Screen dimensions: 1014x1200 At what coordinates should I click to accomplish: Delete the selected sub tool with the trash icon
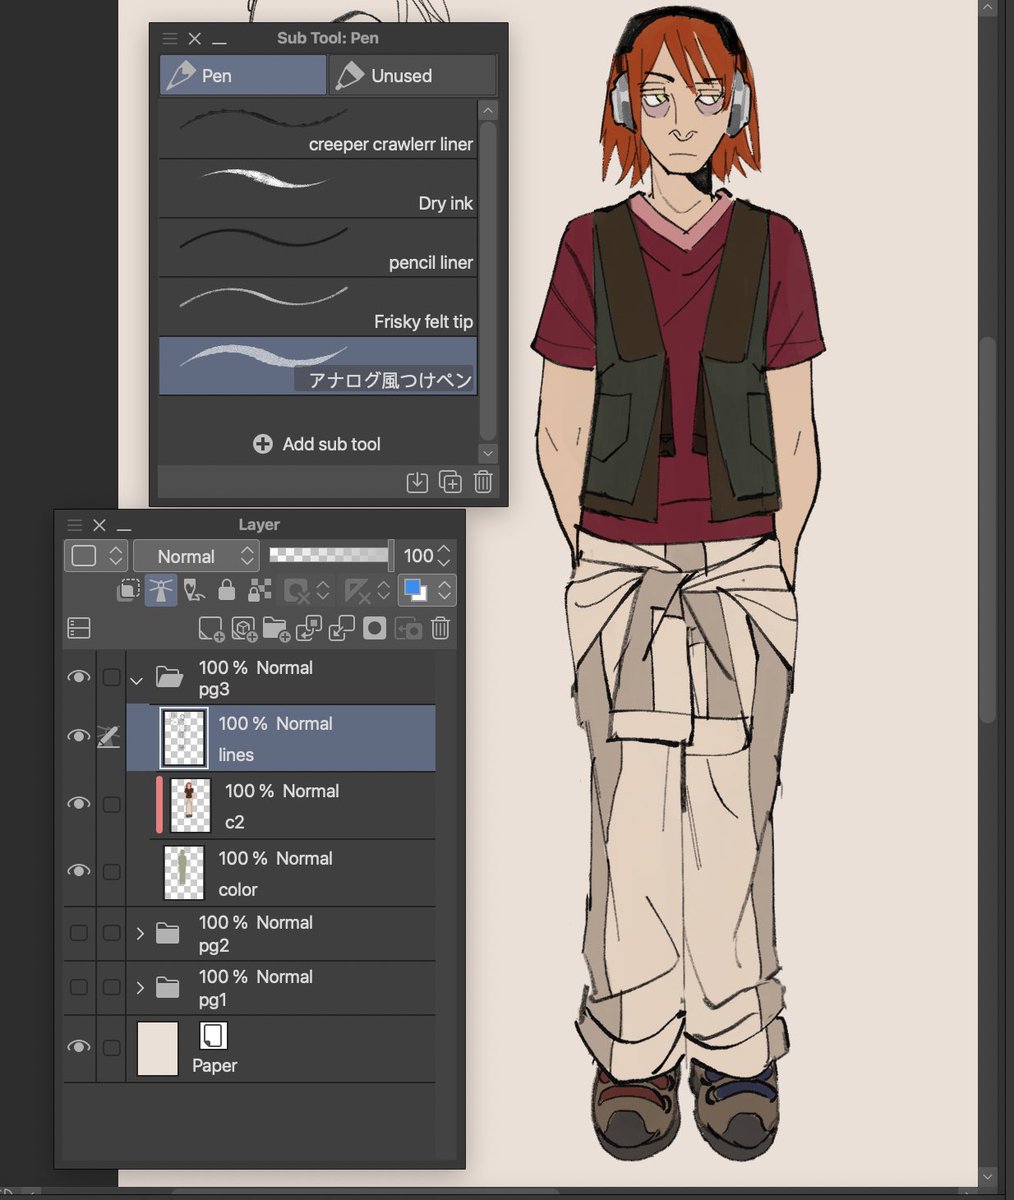pos(483,482)
